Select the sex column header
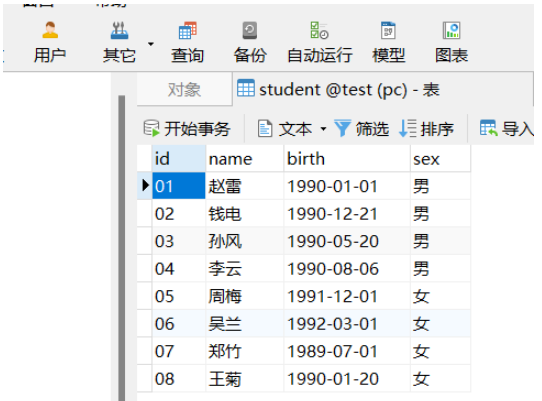This screenshot has width=542, height=401. point(440,159)
